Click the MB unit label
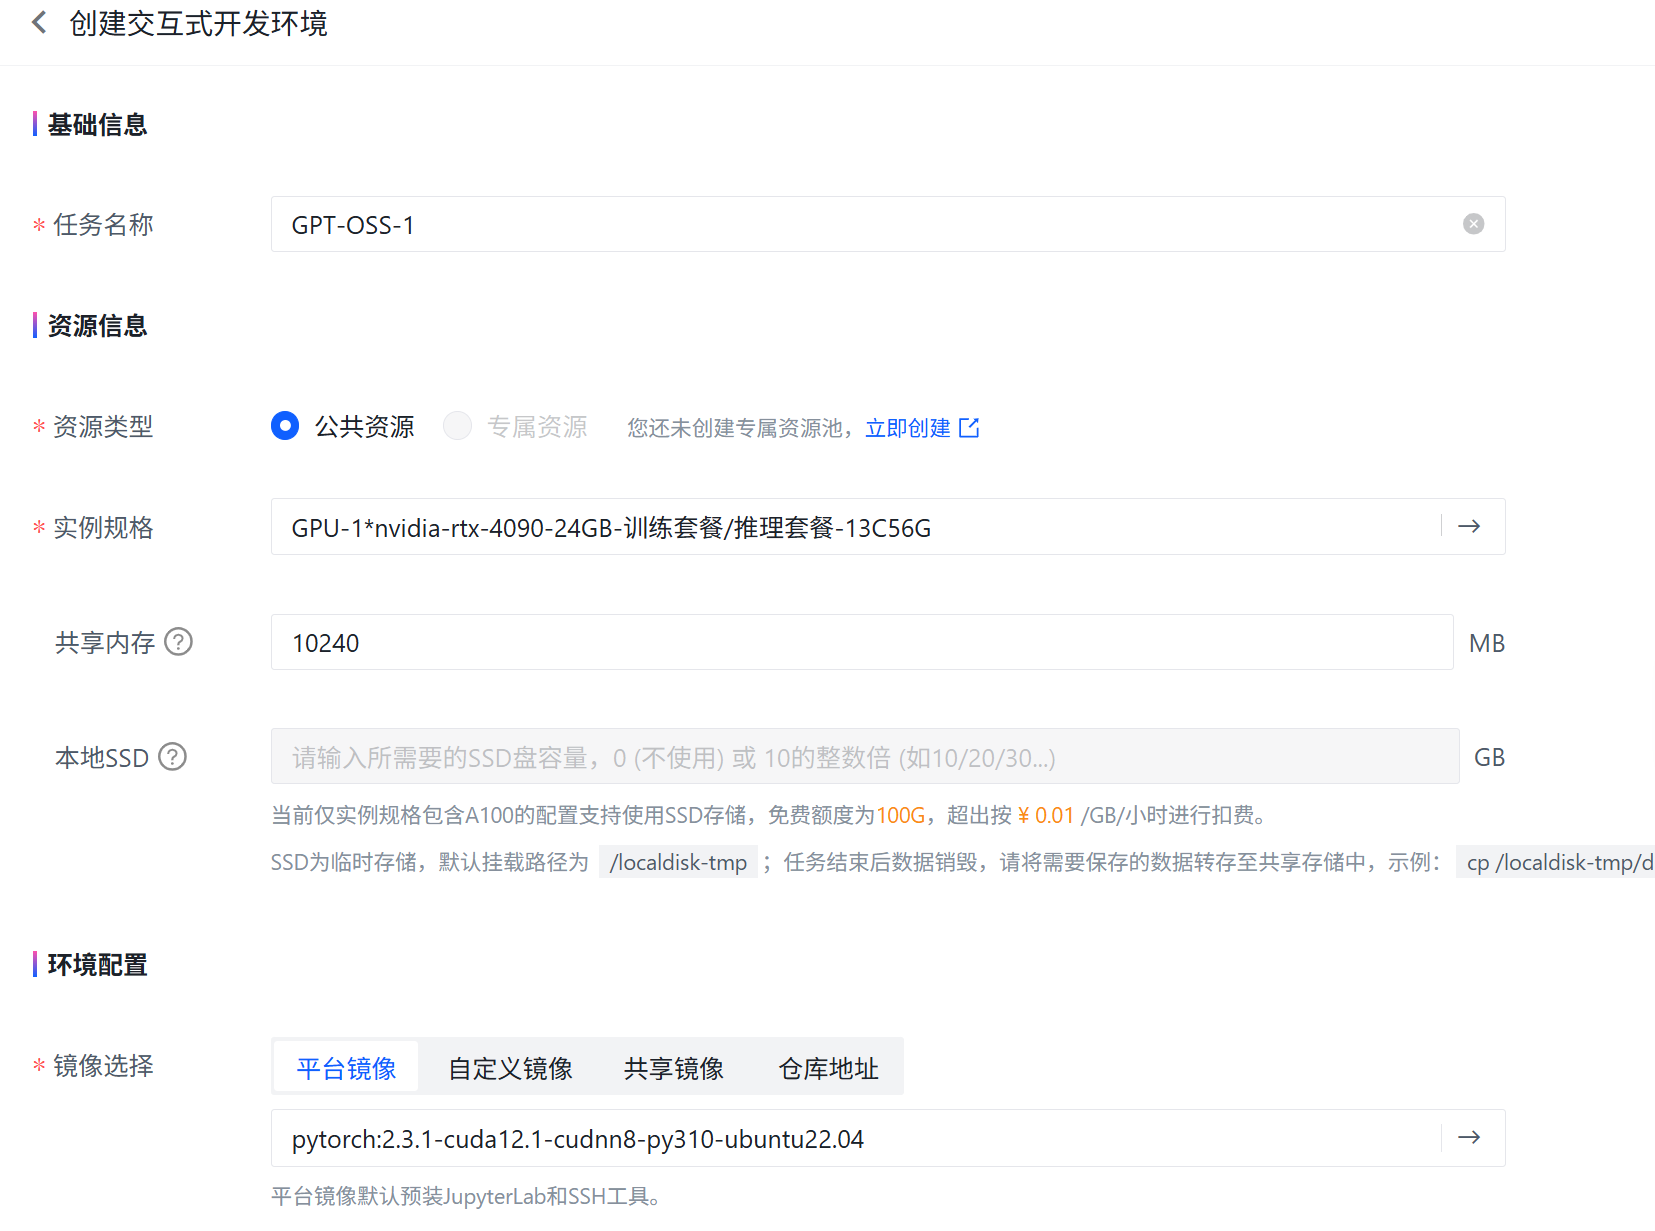The image size is (1655, 1231). pos(1487,643)
